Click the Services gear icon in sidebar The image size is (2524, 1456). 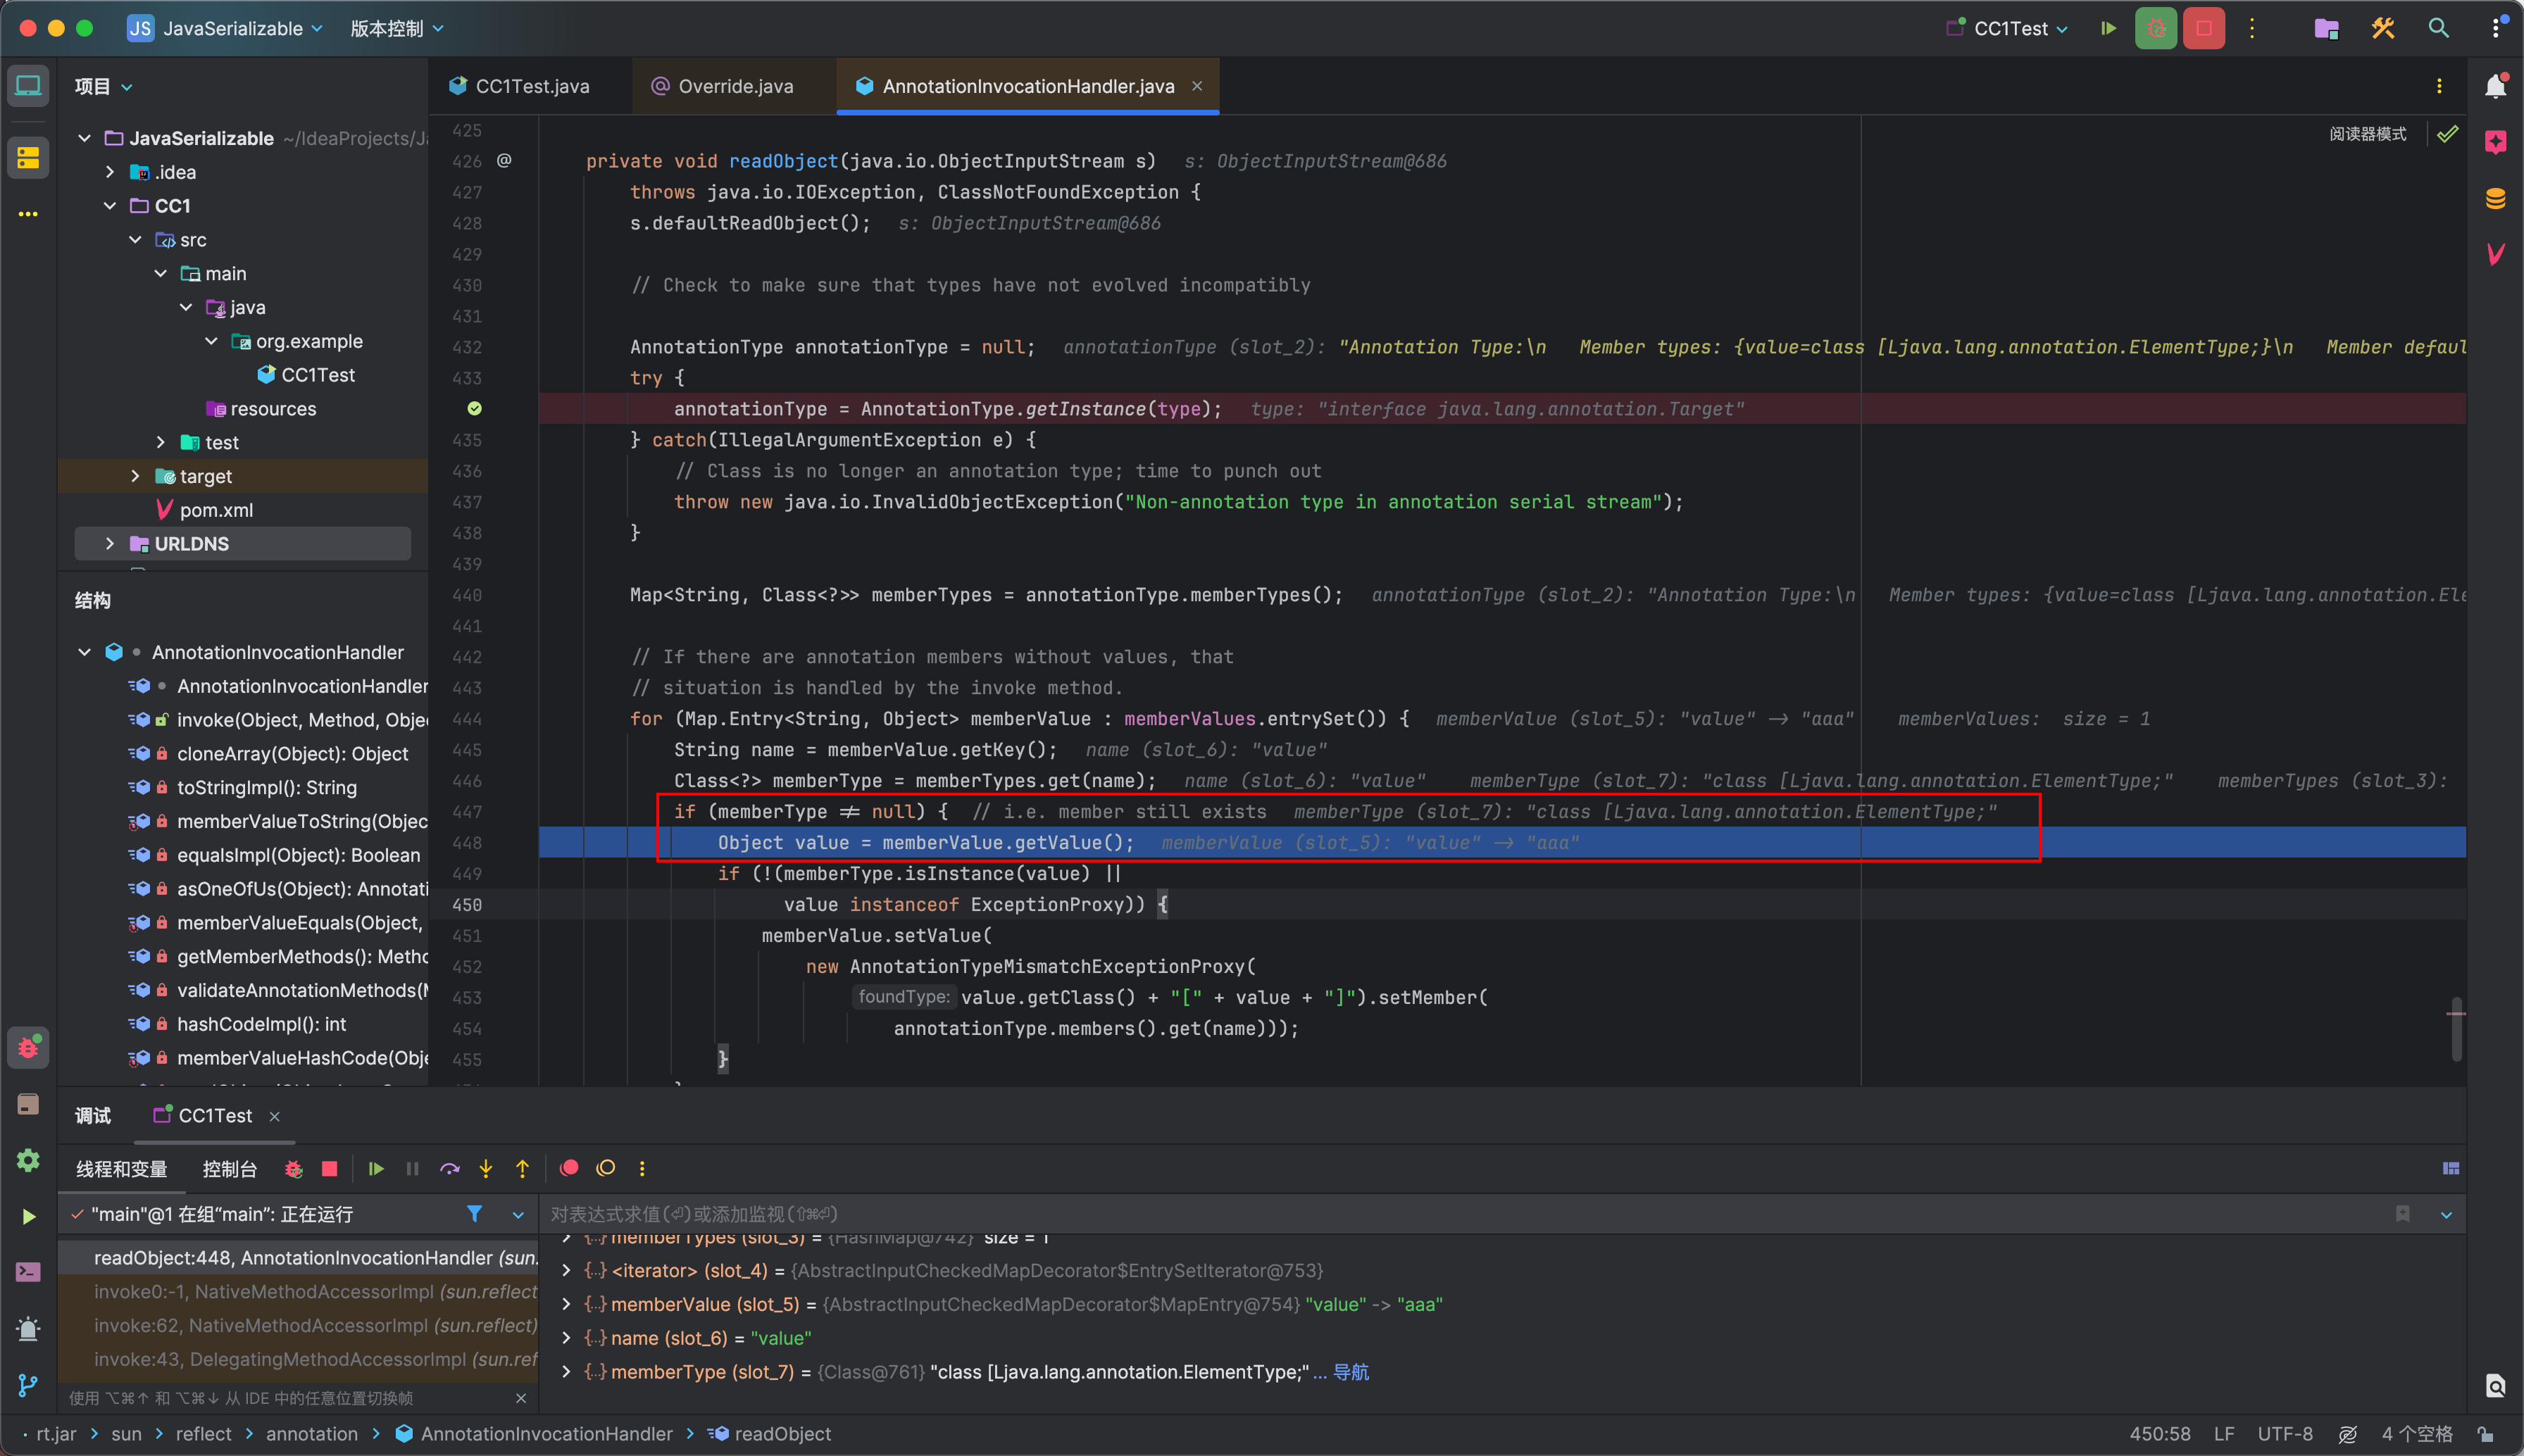(x=28, y=1160)
